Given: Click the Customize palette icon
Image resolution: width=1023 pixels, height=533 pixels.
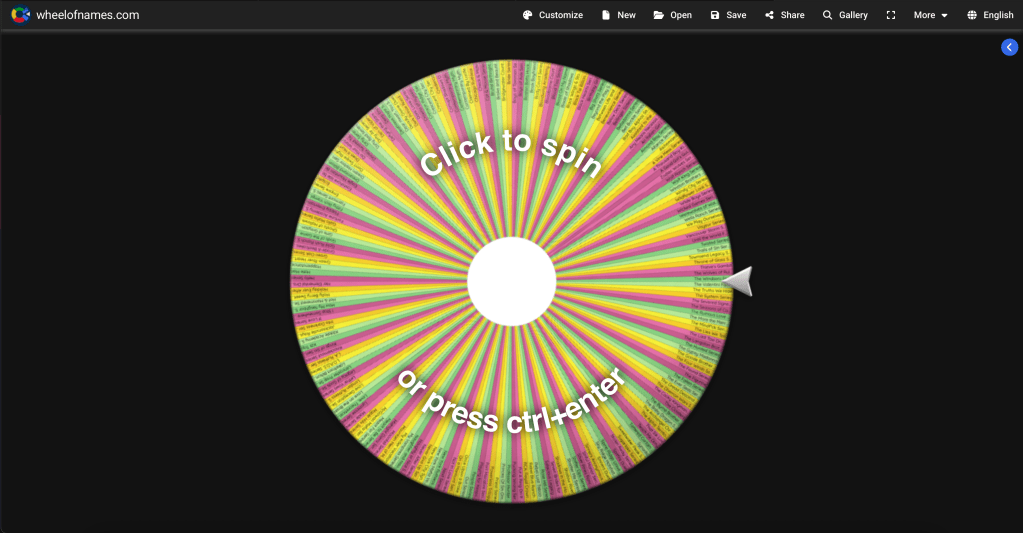Looking at the screenshot, I should tap(528, 15).
